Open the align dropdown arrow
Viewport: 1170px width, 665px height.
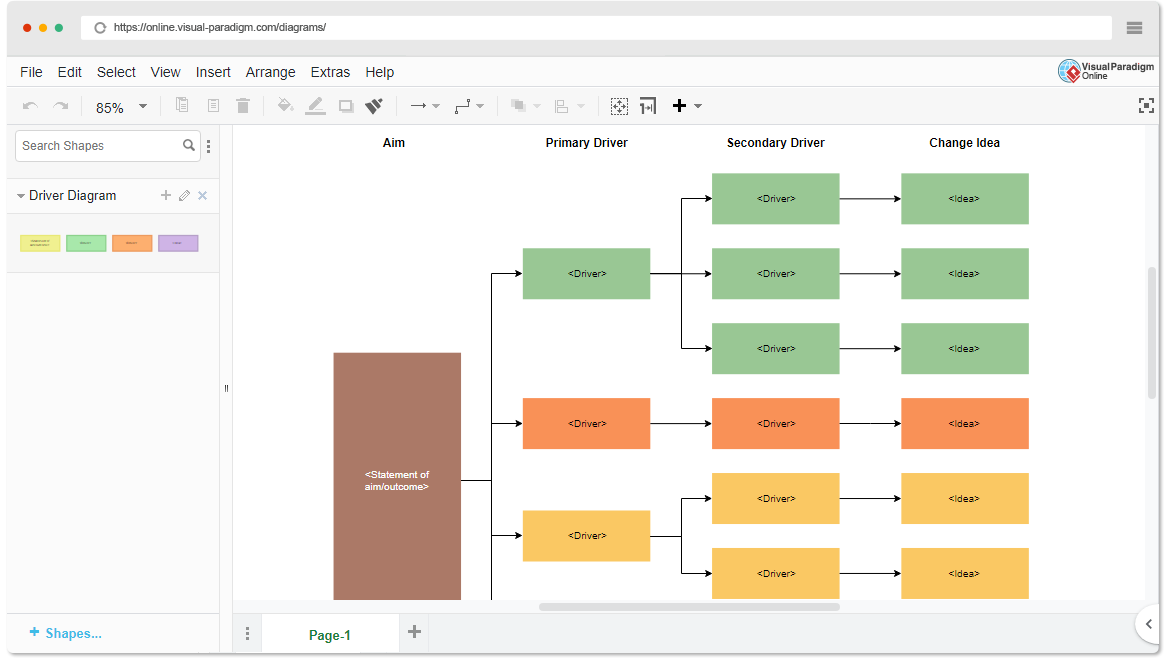[x=581, y=106]
